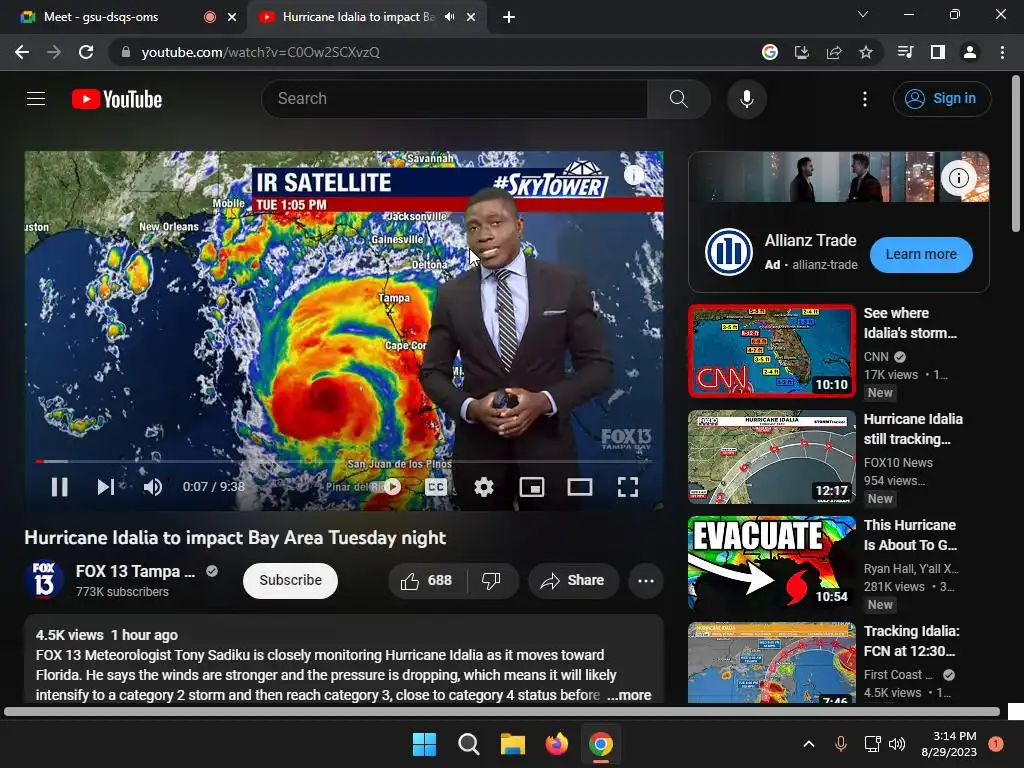Open Windows Start menu
Viewport: 1024px width, 768px height.
[424, 744]
